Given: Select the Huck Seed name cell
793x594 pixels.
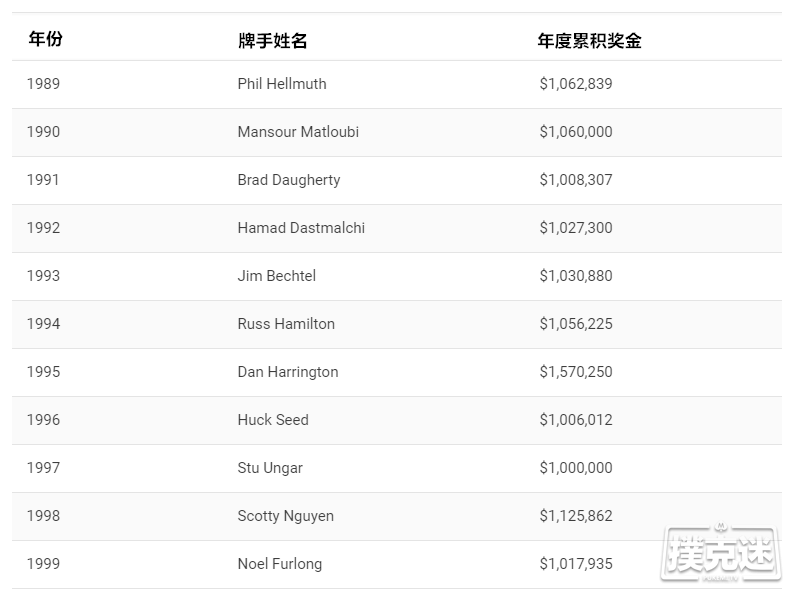Looking at the screenshot, I should coord(273,420).
